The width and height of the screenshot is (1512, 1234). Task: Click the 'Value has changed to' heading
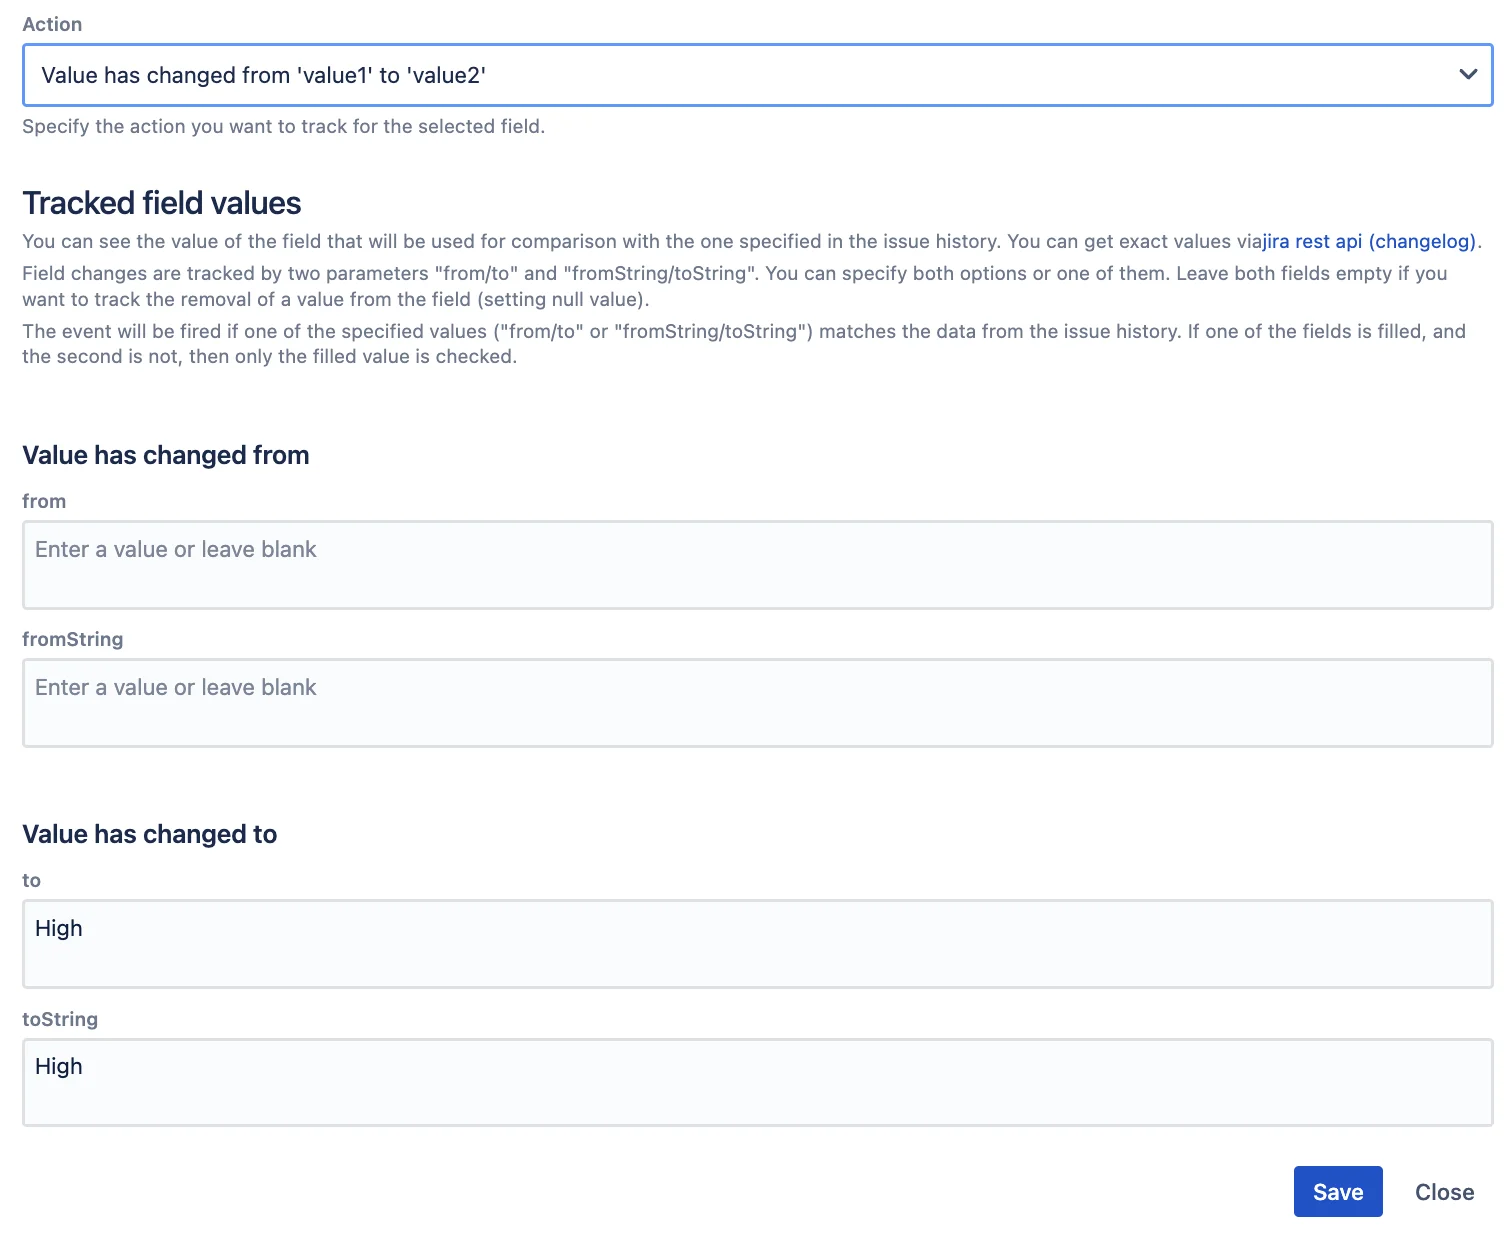[x=150, y=834]
